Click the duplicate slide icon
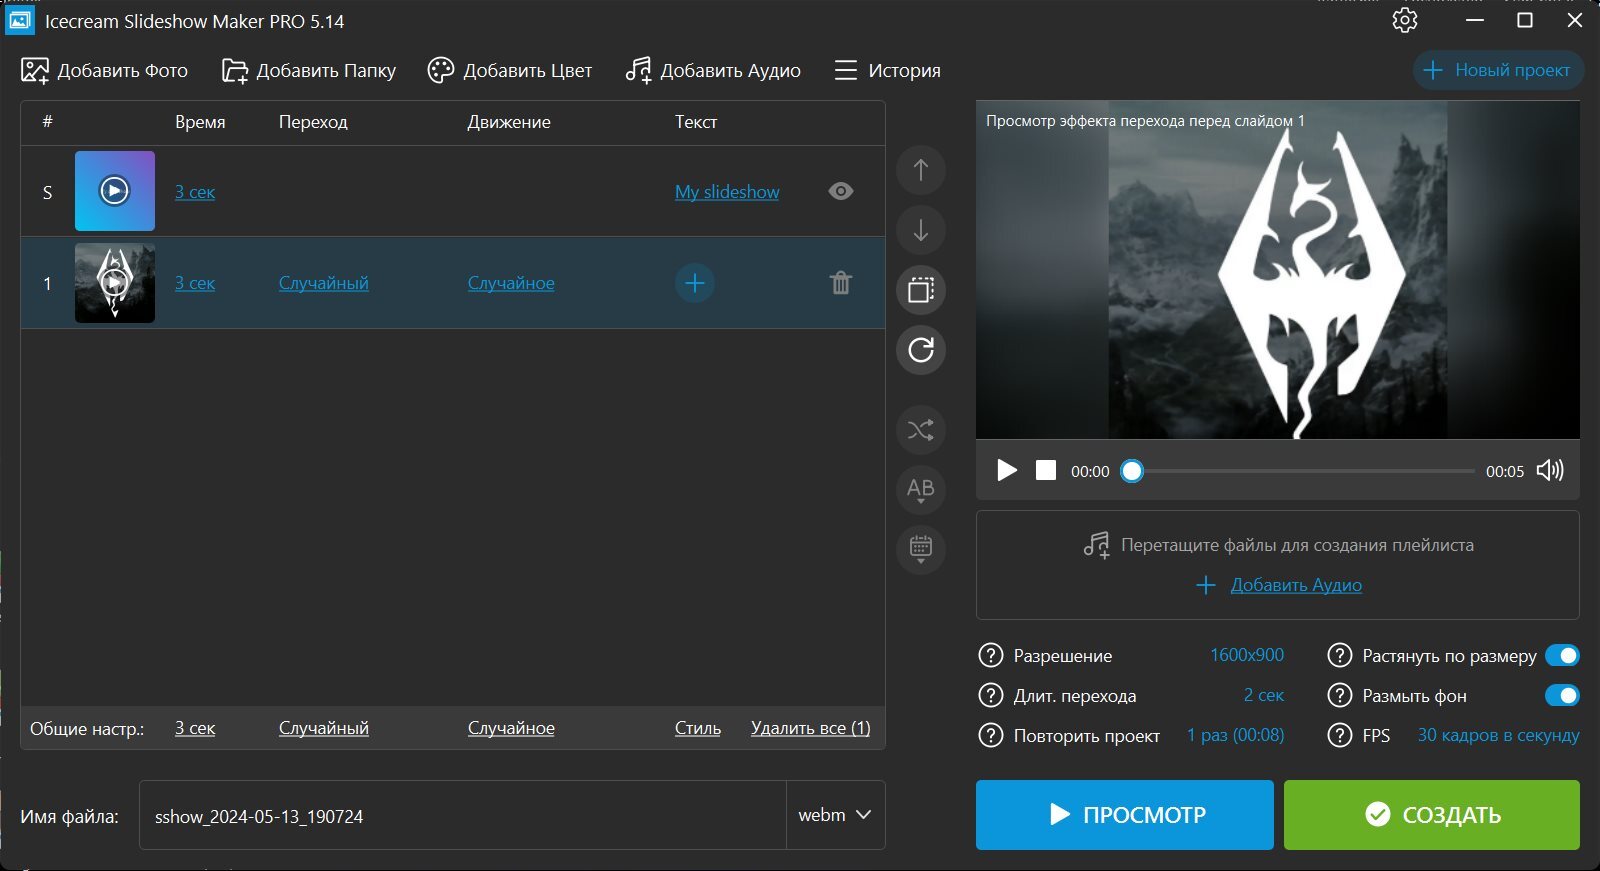Screen dimensions: 1600x871 (921, 290)
